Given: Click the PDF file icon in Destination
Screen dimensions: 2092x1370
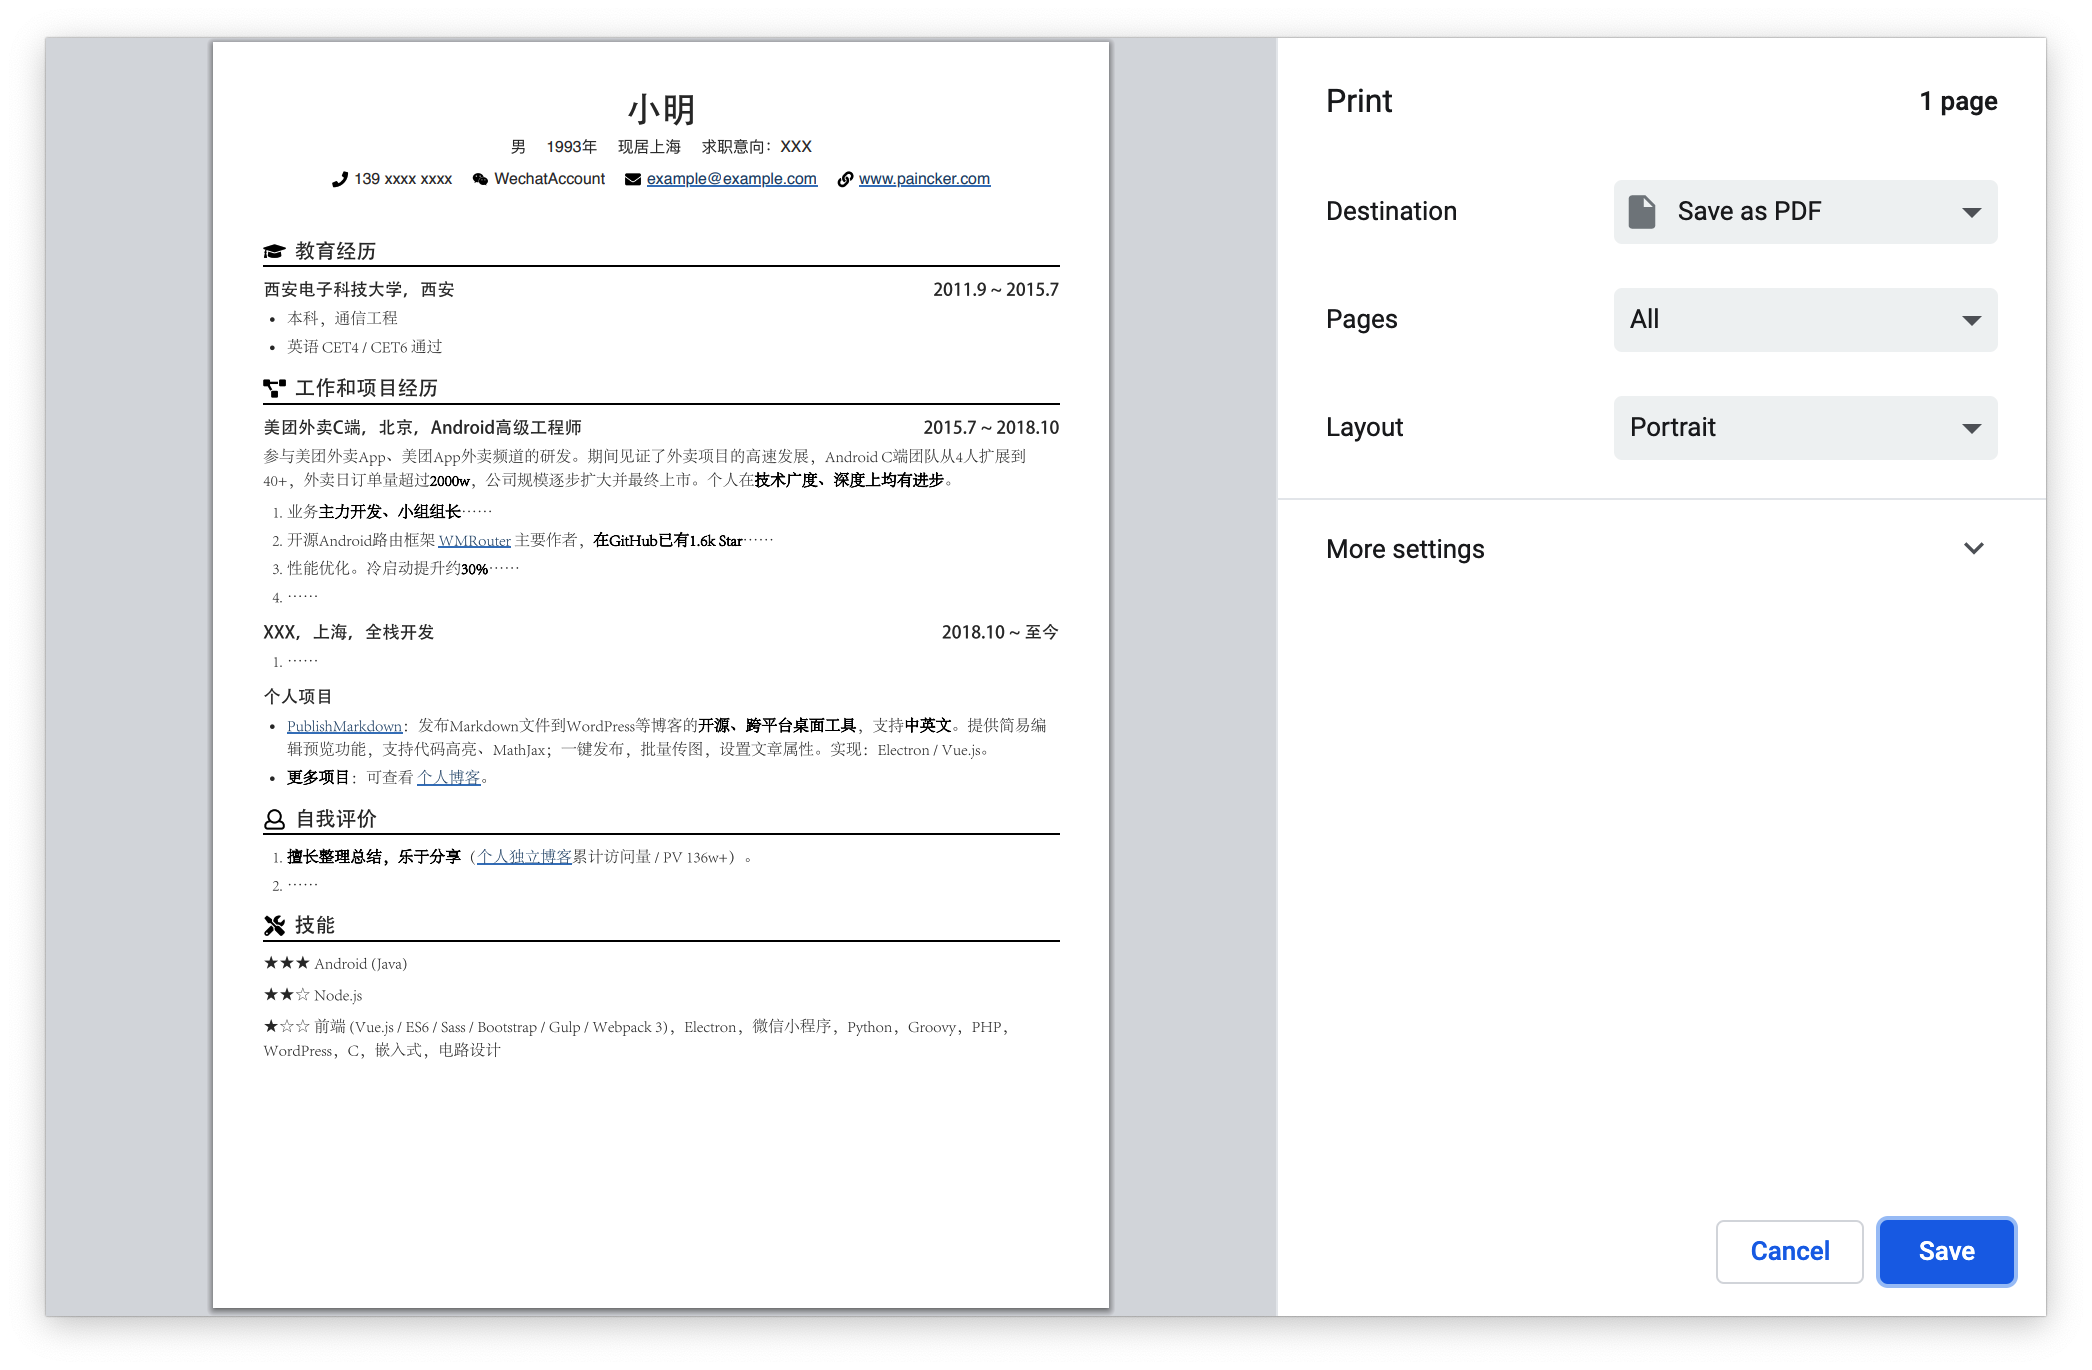Looking at the screenshot, I should (1642, 212).
